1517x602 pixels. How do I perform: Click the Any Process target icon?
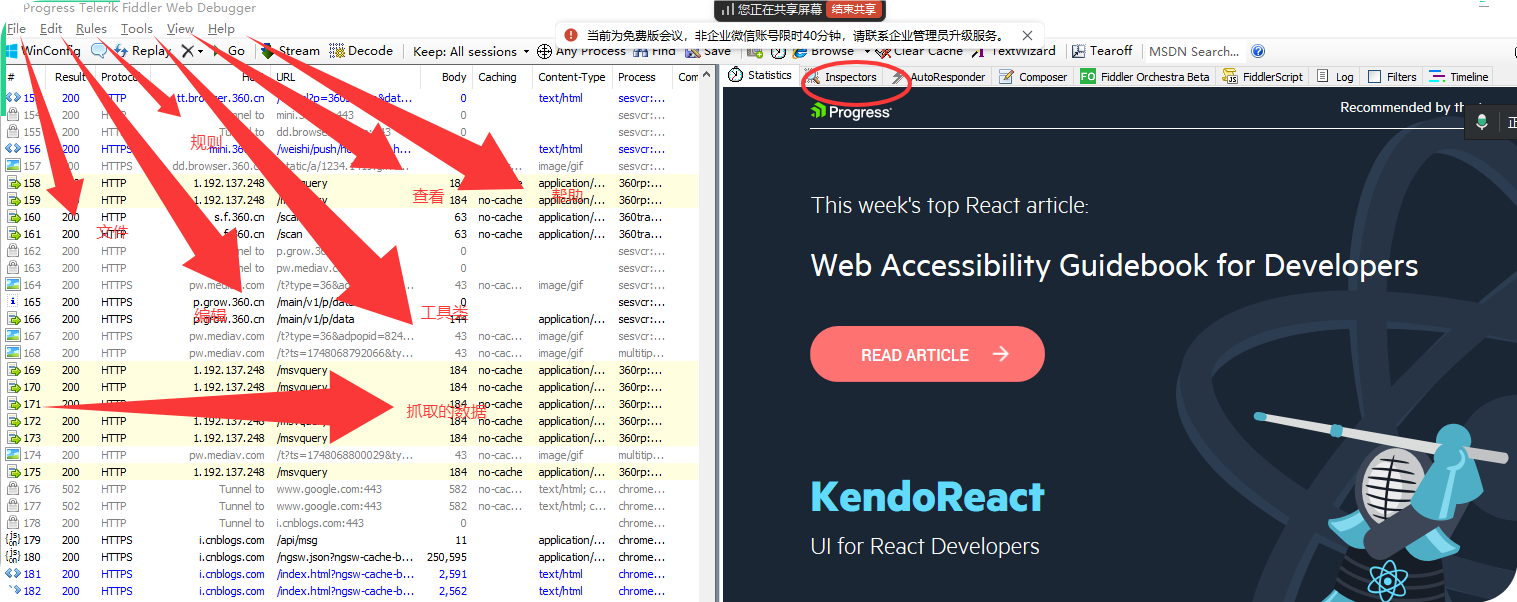click(544, 51)
